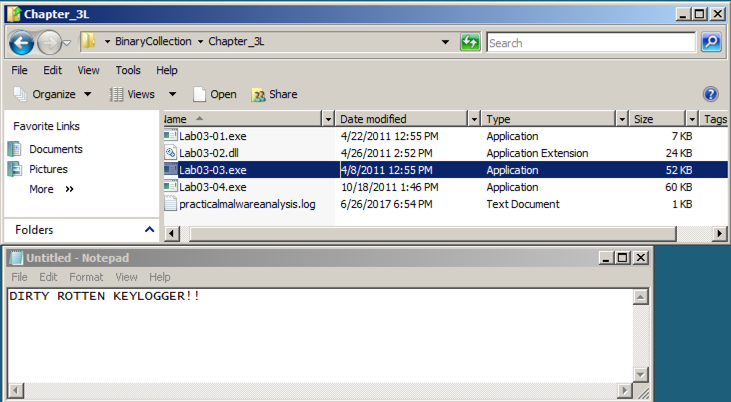This screenshot has height=402, width=731.
Task: Select the Lab03-04.exe file name
Action: pyautogui.click(x=213, y=187)
